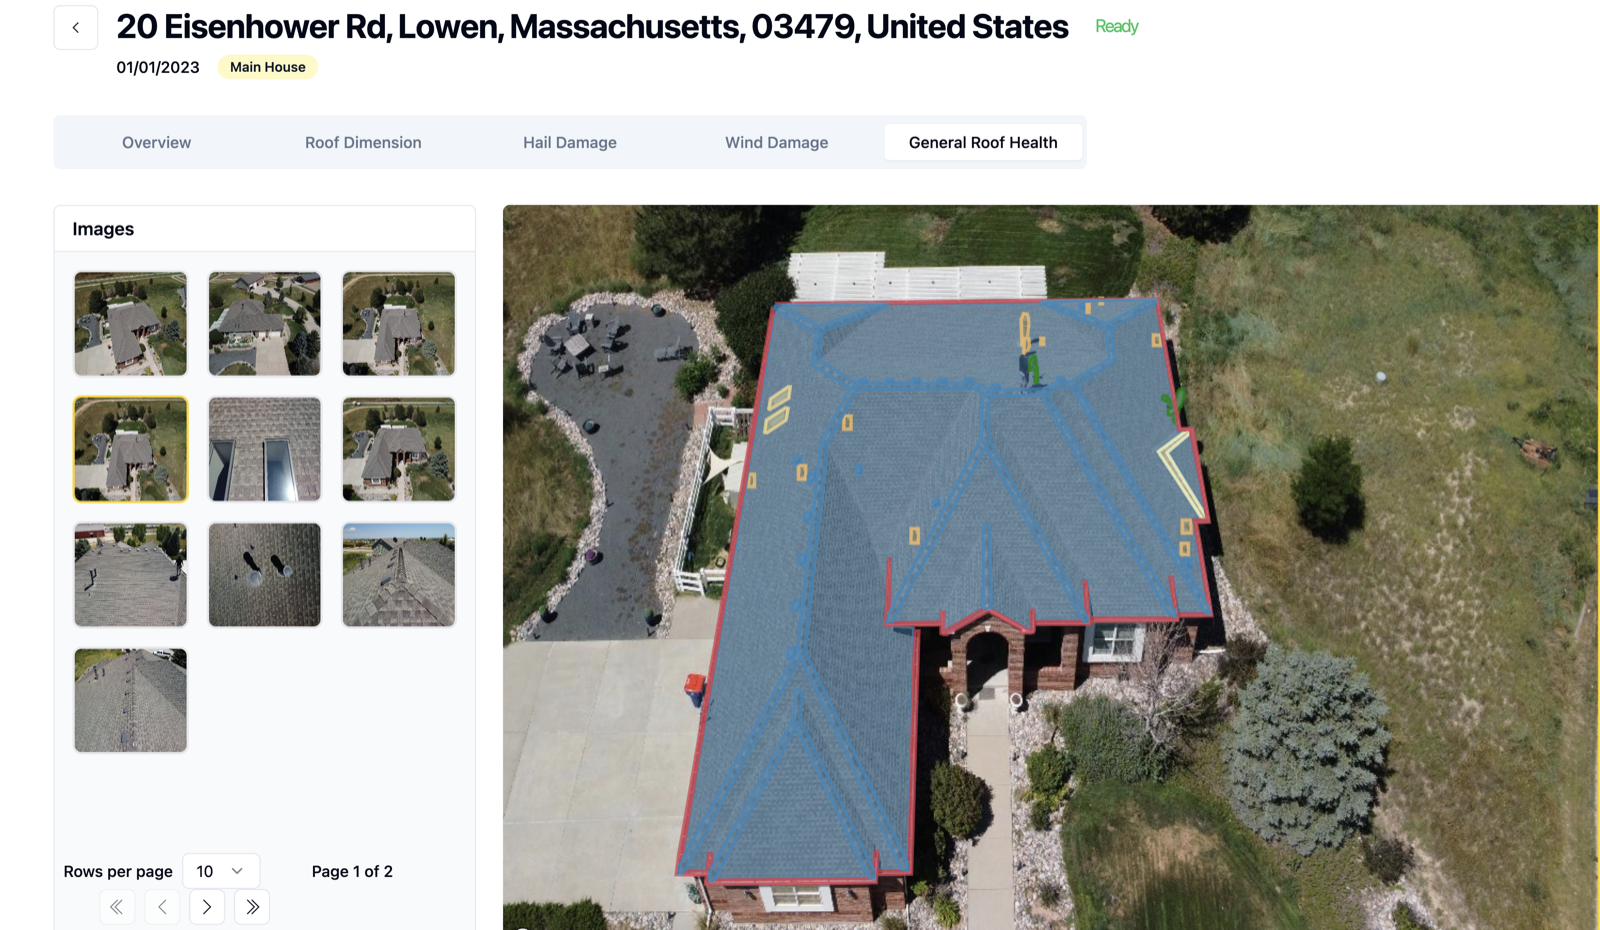
Task: Open the roof ridge line thumbnail
Action: tap(399, 575)
